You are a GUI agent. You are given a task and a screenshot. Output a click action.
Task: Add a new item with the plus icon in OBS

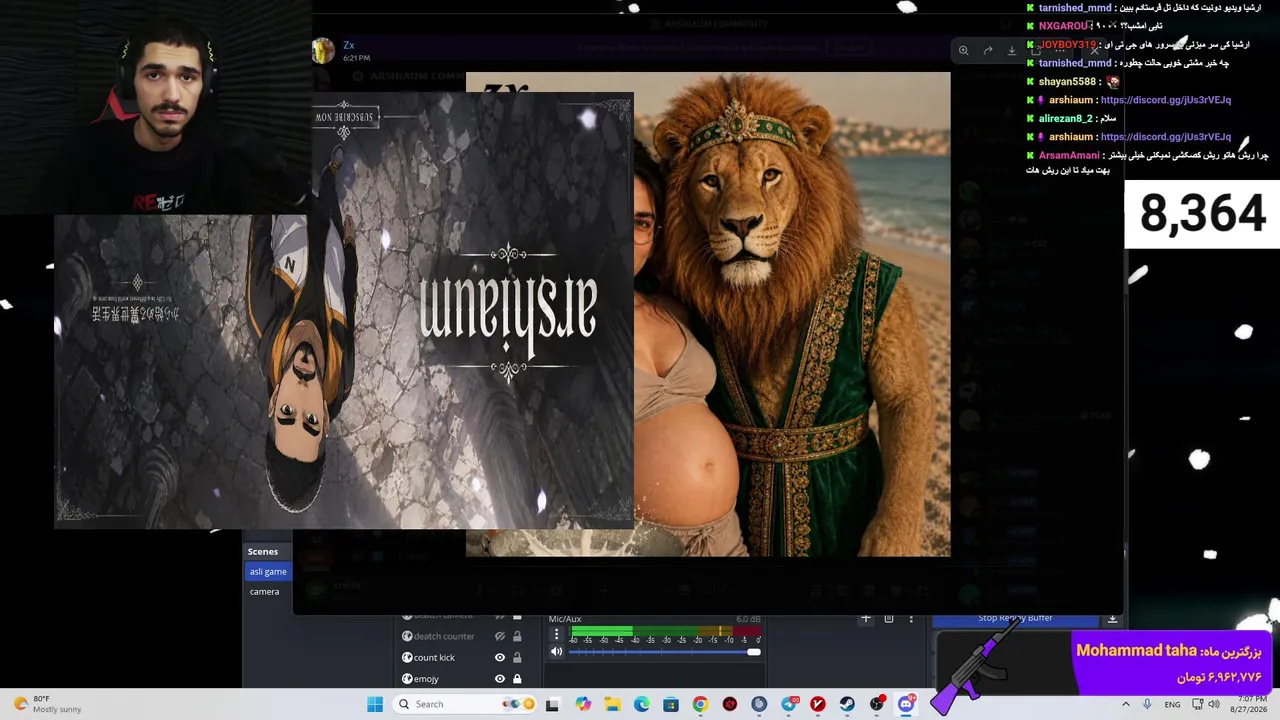[x=866, y=619]
